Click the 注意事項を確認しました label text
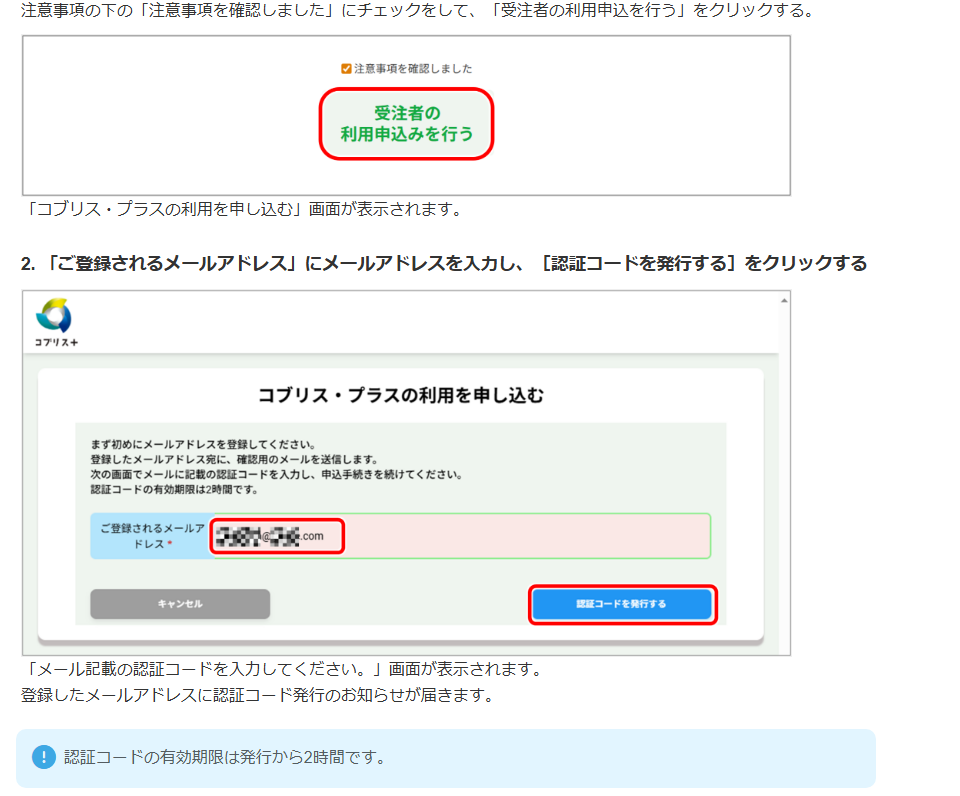This screenshot has height=796, width=960. [413, 69]
